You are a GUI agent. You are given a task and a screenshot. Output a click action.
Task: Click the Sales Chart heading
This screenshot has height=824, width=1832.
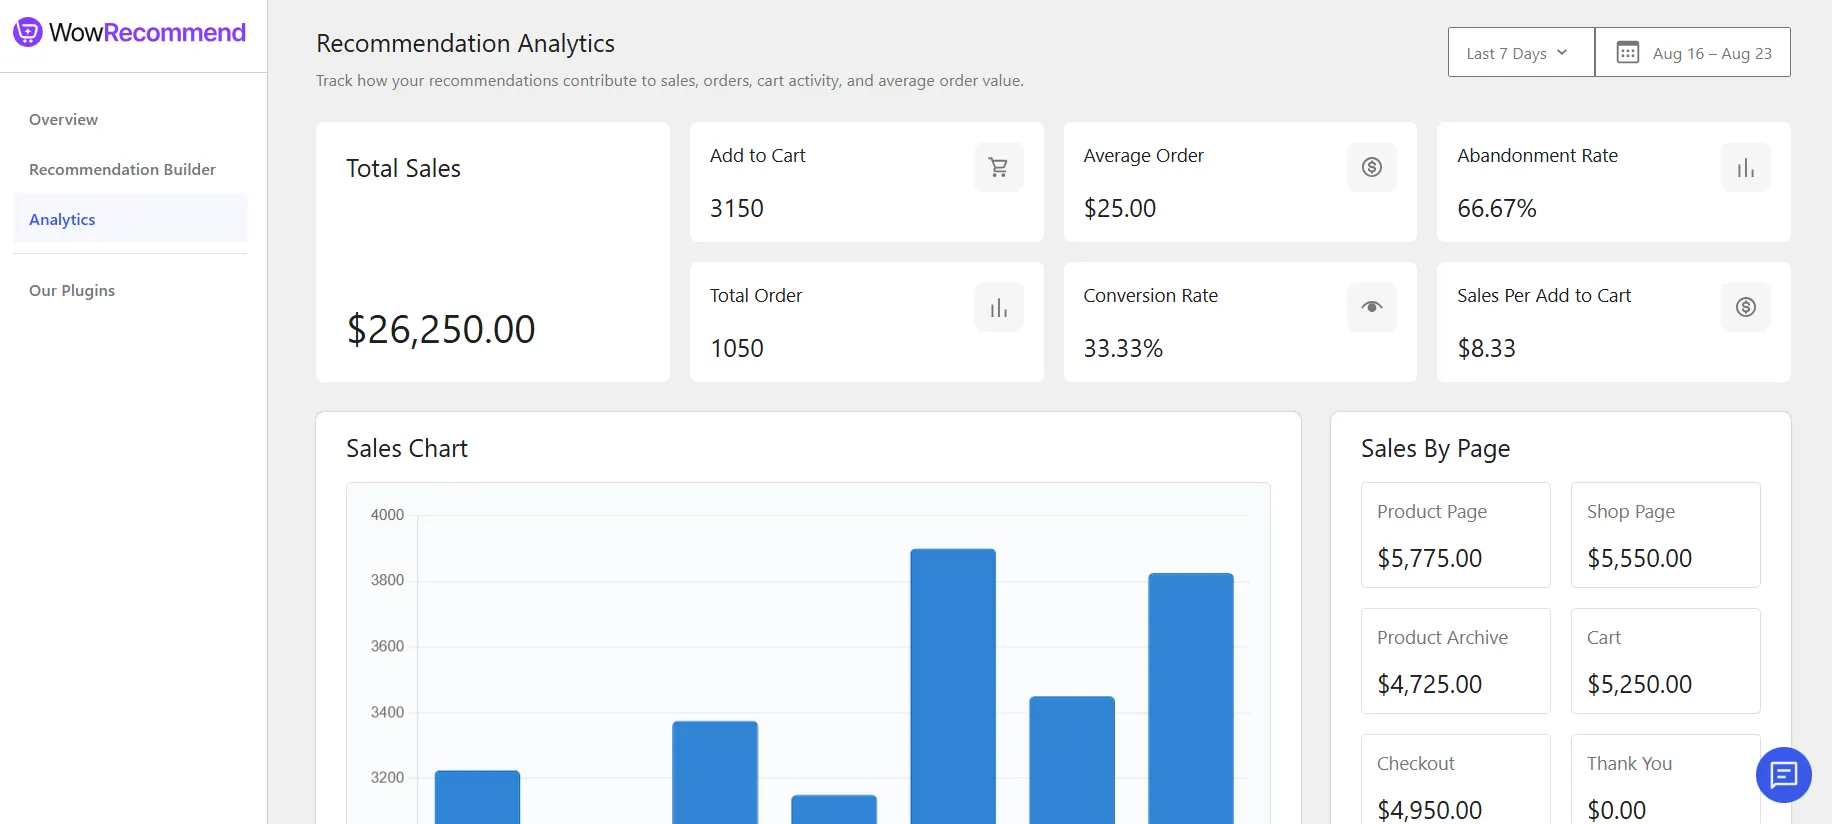pos(407,448)
